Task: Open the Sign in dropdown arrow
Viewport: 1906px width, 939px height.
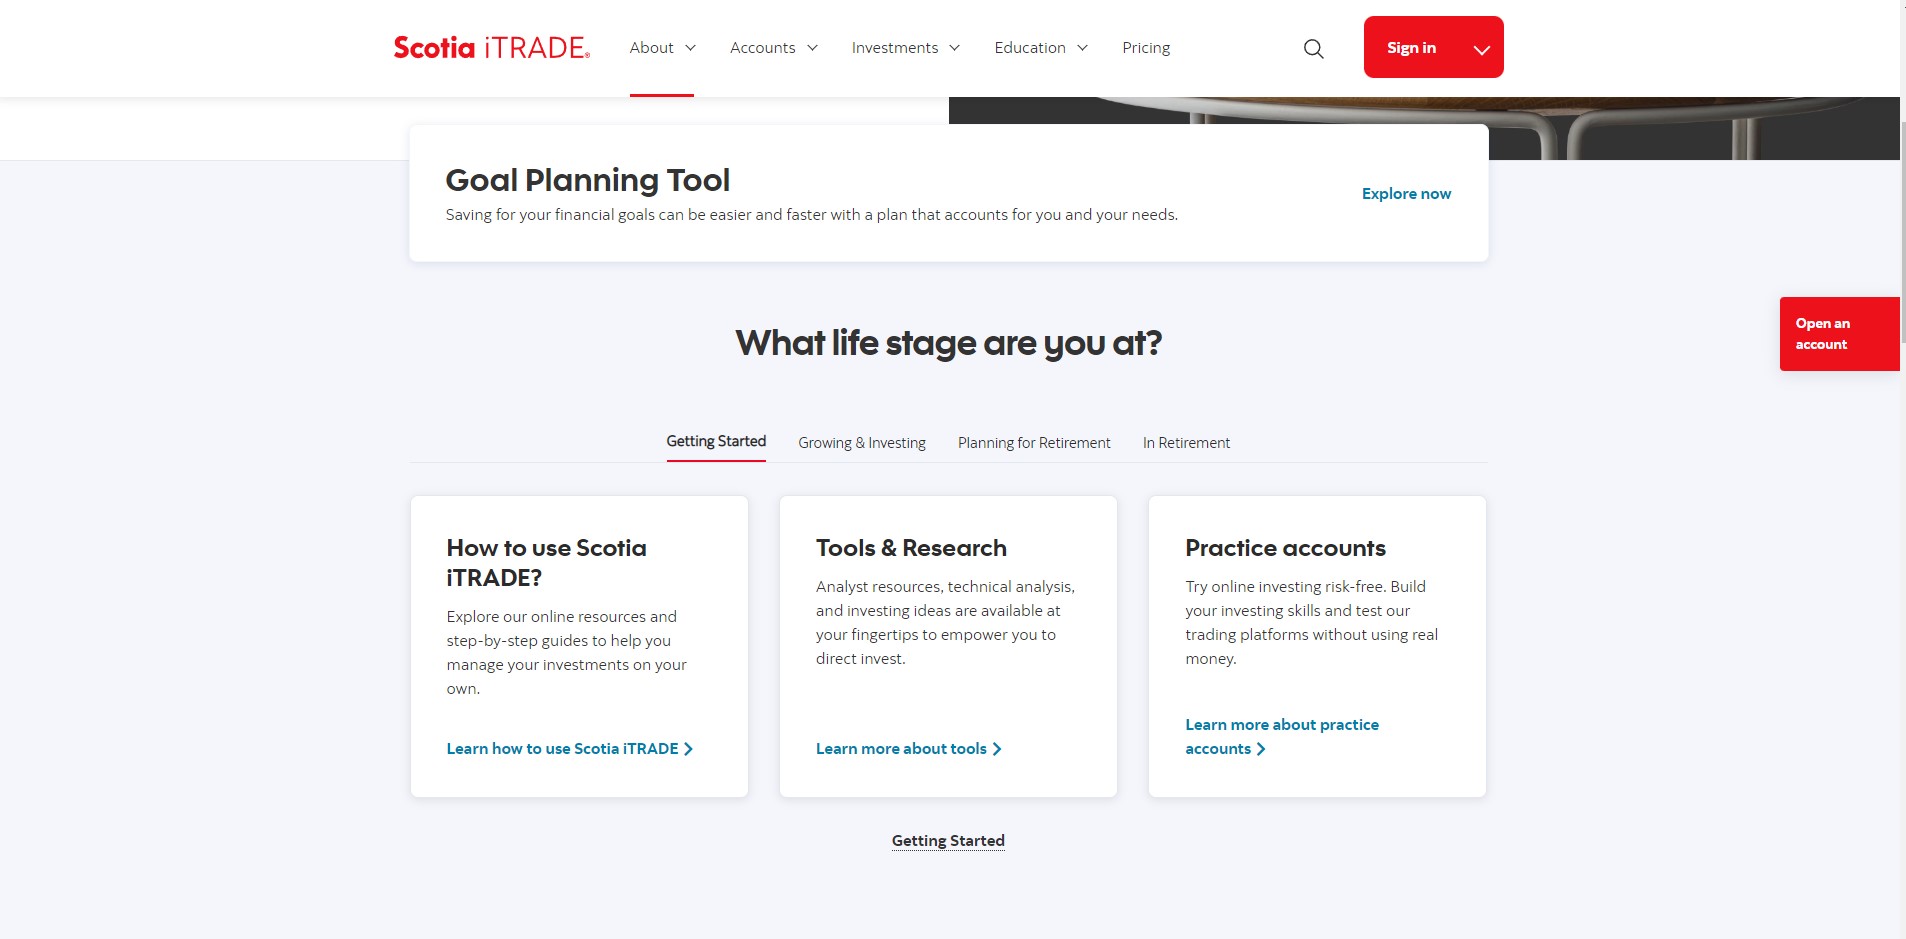Action: click(1481, 49)
